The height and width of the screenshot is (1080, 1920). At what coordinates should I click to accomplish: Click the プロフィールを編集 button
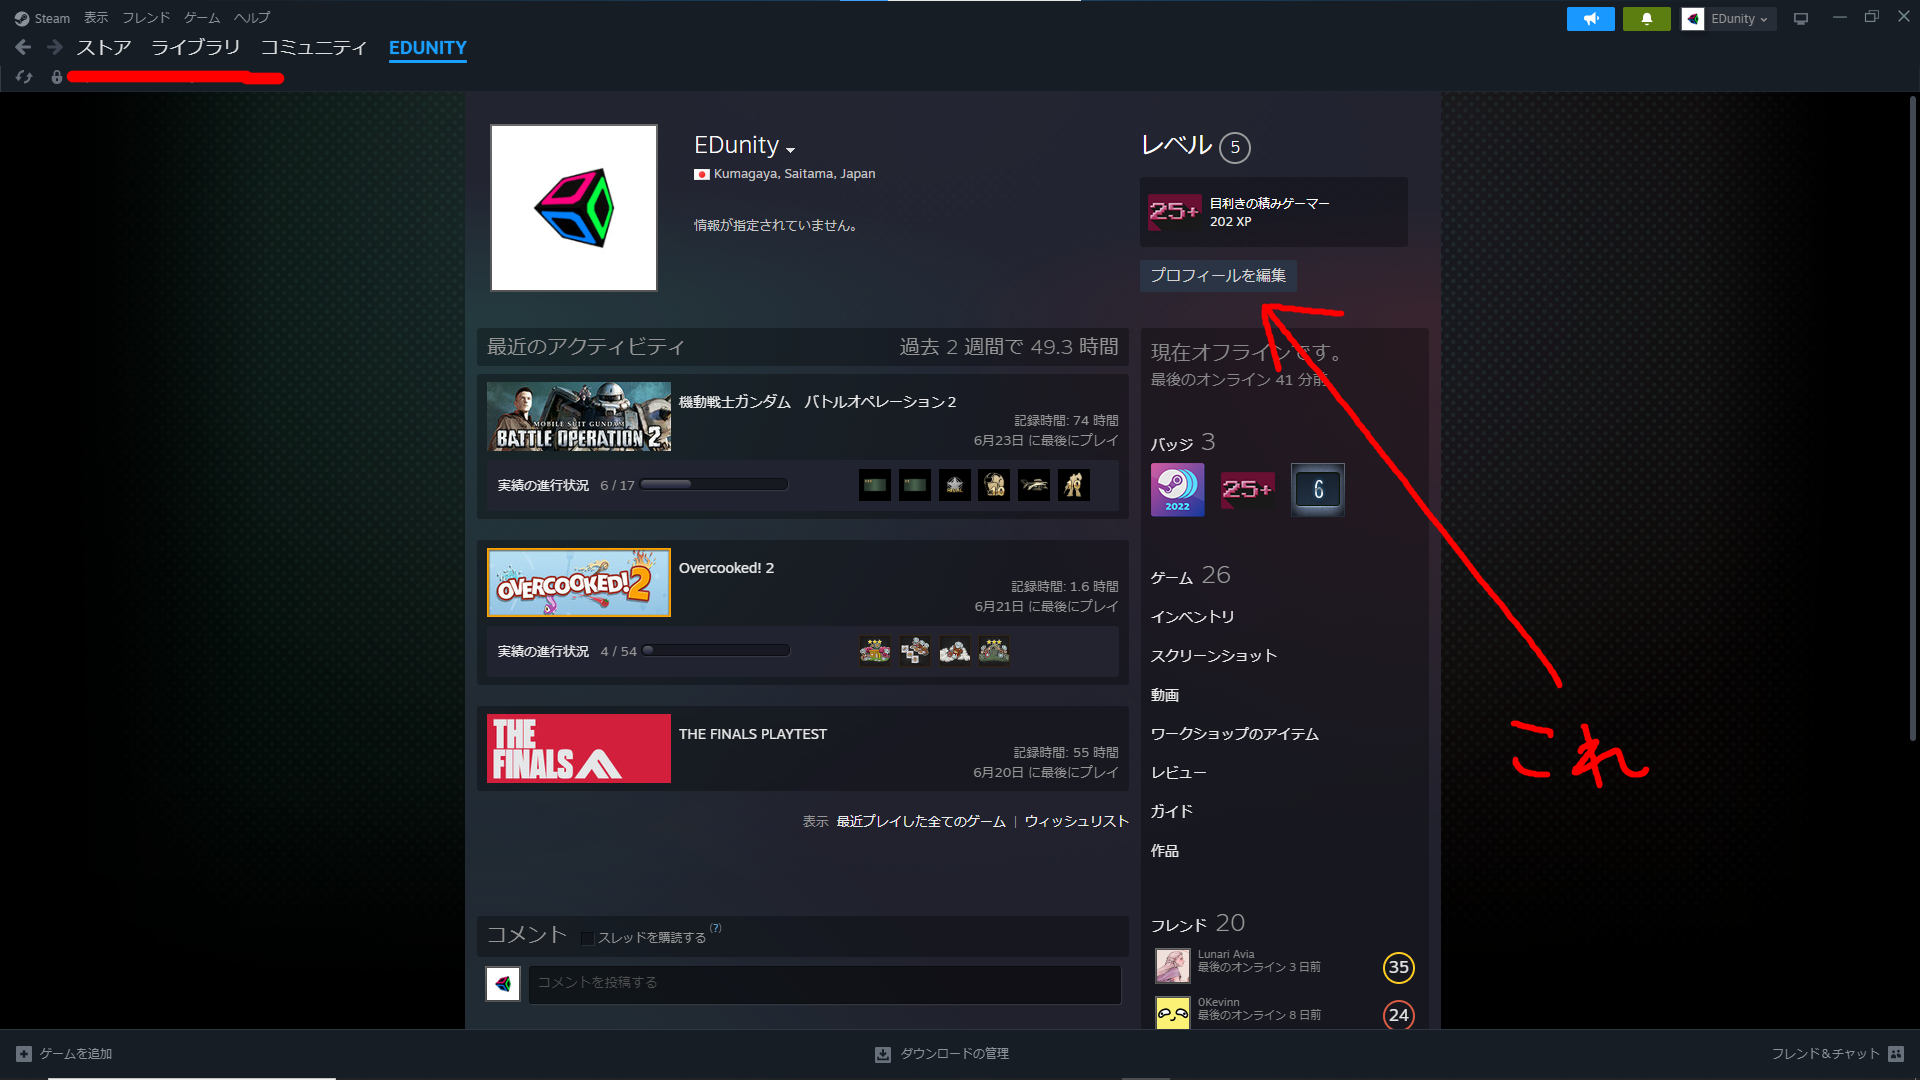1218,276
